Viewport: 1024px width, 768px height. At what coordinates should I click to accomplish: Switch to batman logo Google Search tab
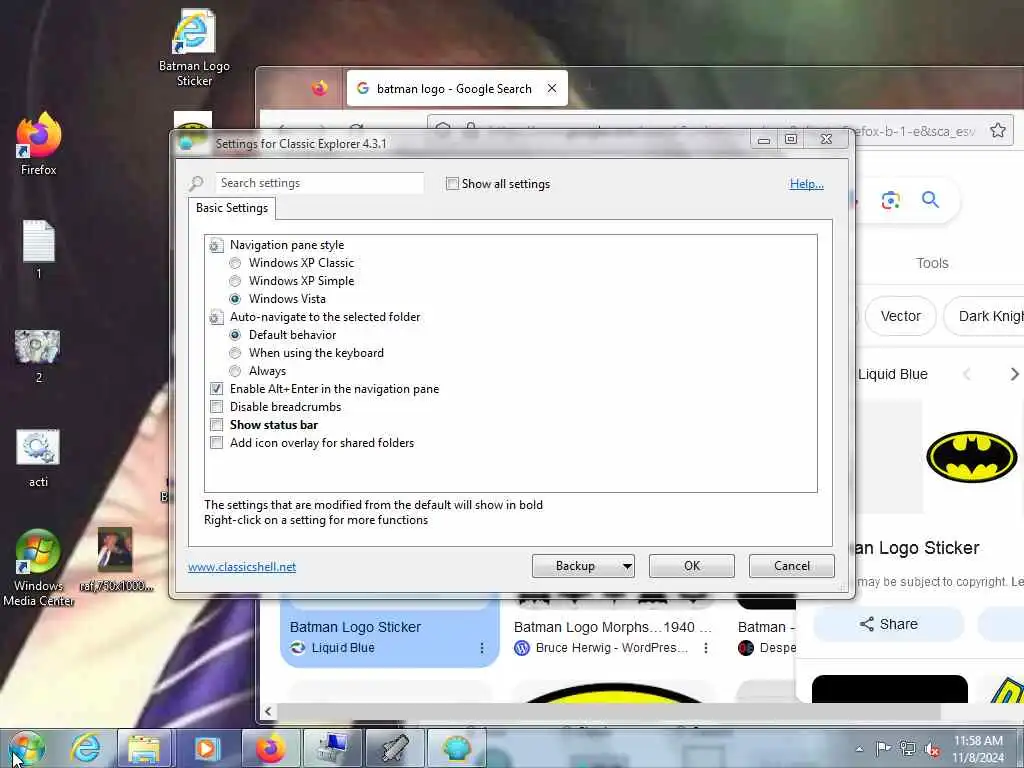coord(456,88)
